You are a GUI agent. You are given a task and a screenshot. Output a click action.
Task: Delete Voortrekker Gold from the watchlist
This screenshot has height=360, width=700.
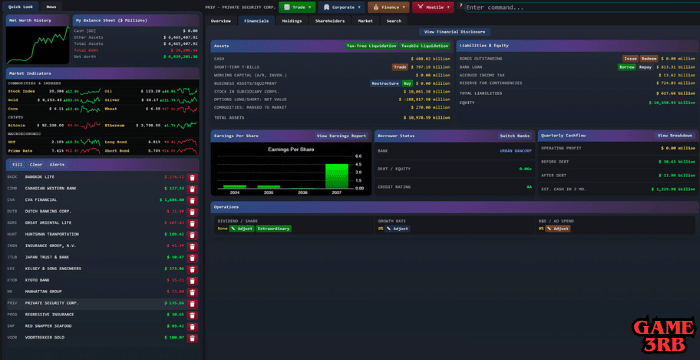(x=192, y=338)
